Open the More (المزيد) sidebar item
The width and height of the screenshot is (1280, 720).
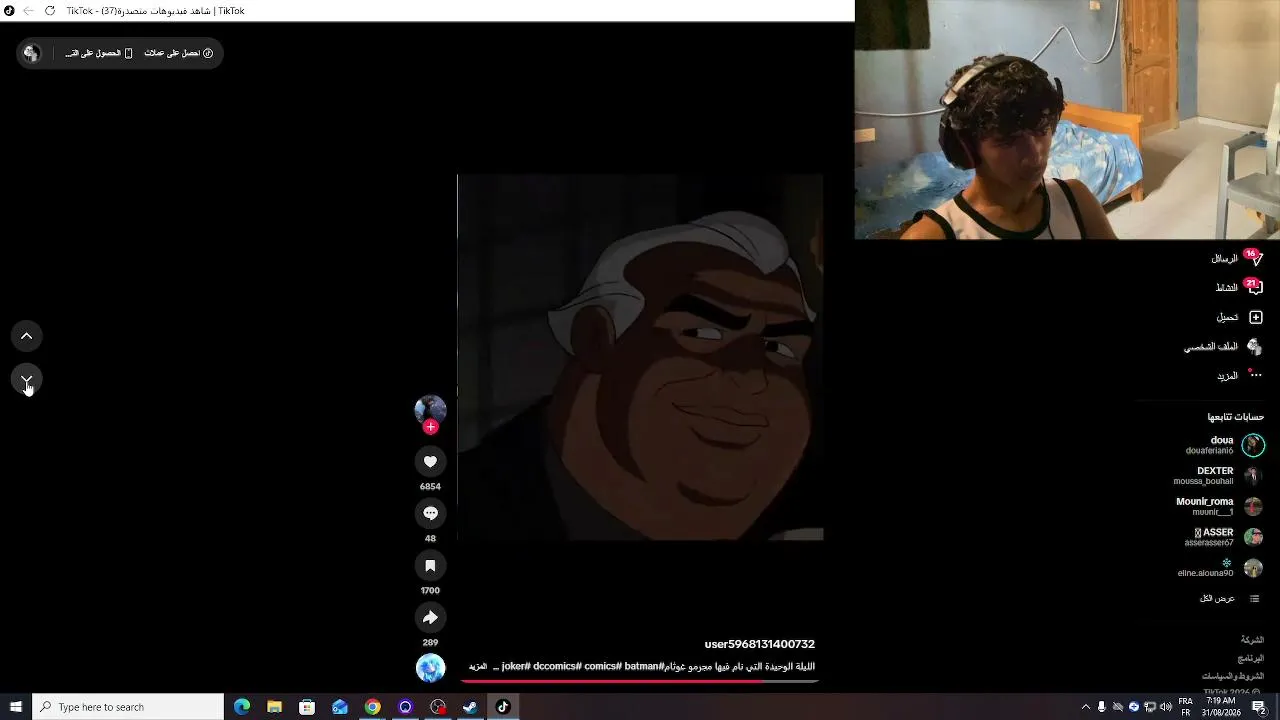1239,376
